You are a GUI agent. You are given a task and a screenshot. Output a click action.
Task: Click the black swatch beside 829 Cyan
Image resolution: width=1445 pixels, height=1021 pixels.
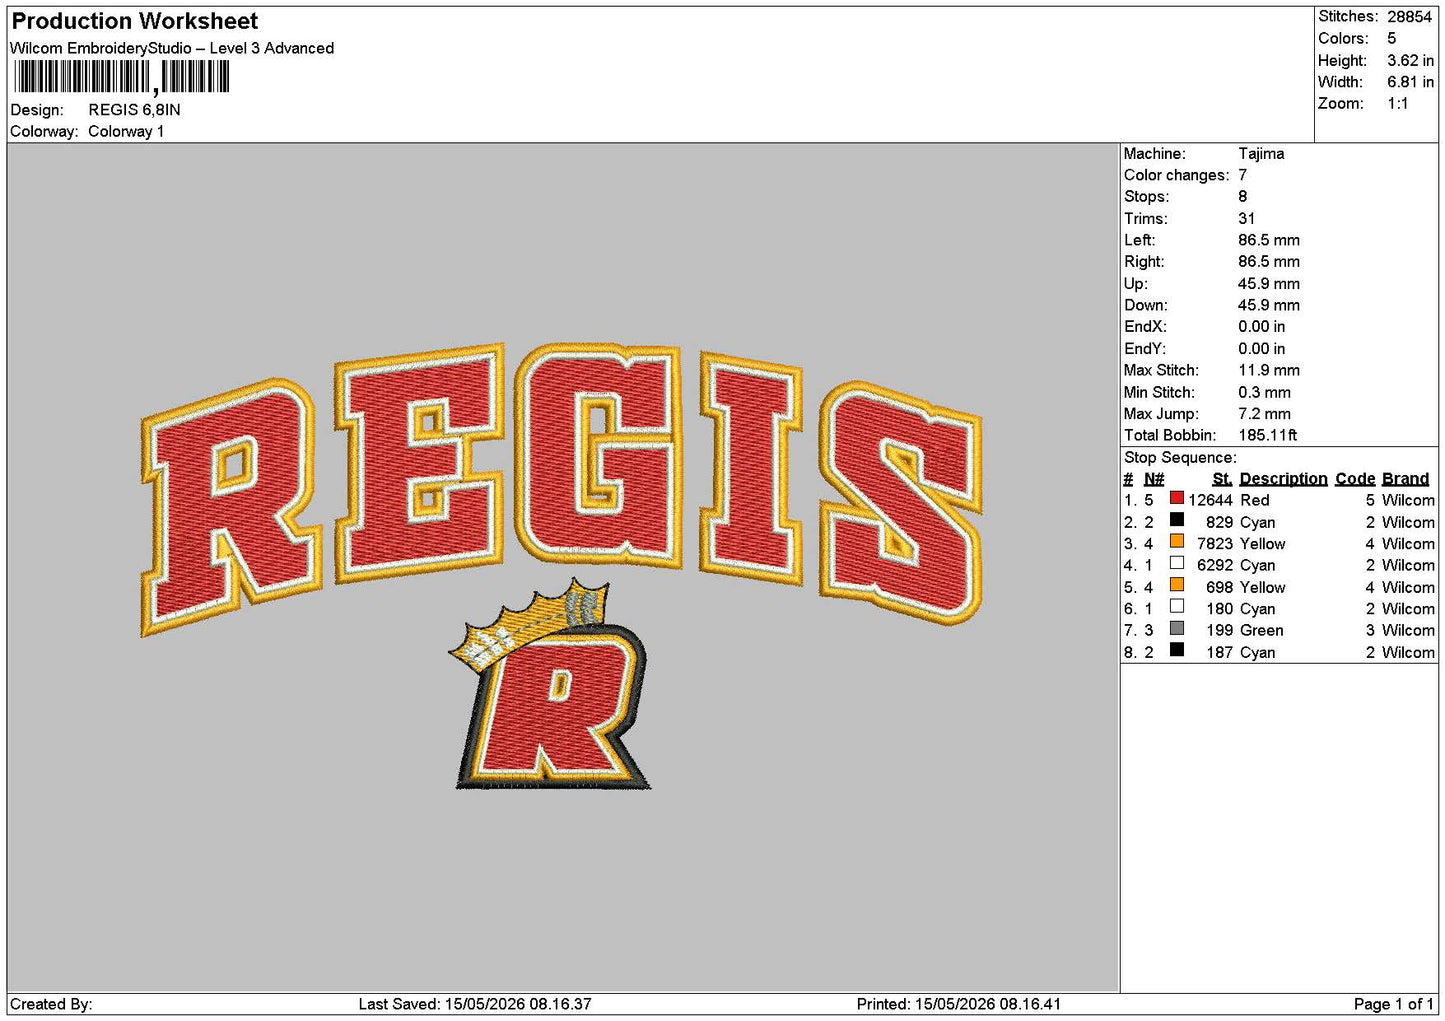point(1177,520)
